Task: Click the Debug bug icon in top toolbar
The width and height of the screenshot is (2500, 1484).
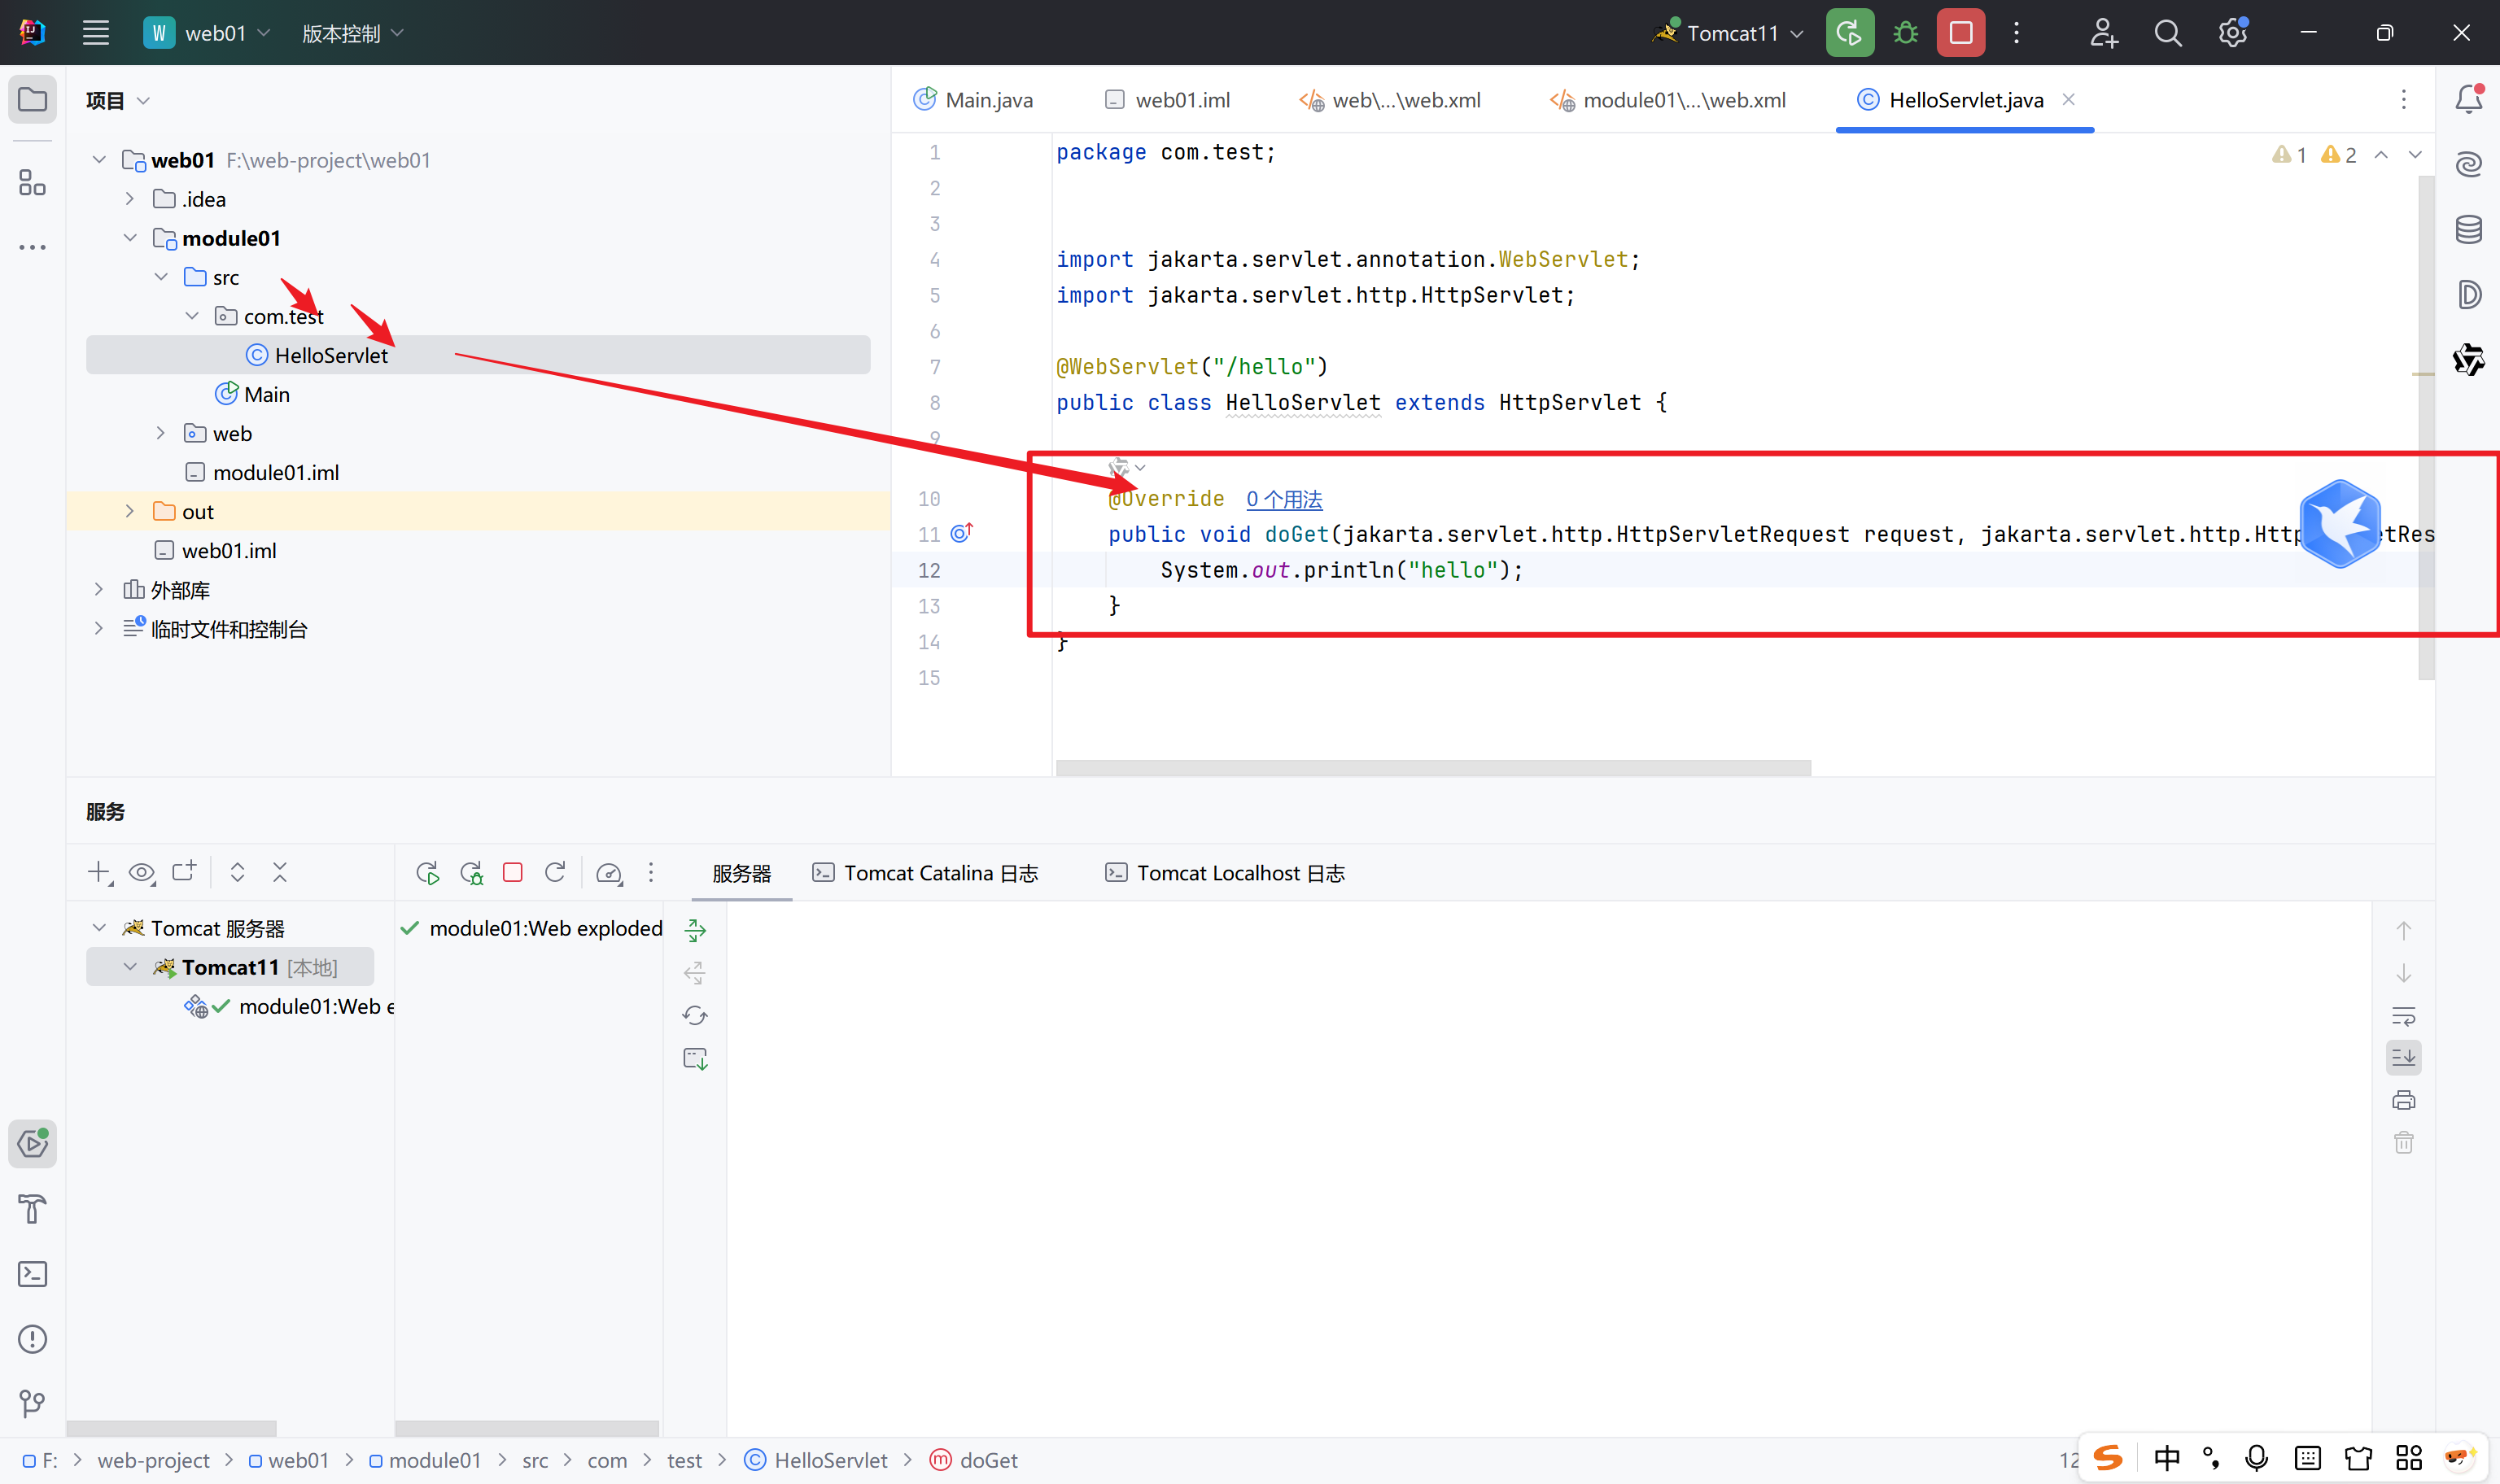Action: tap(1905, 33)
